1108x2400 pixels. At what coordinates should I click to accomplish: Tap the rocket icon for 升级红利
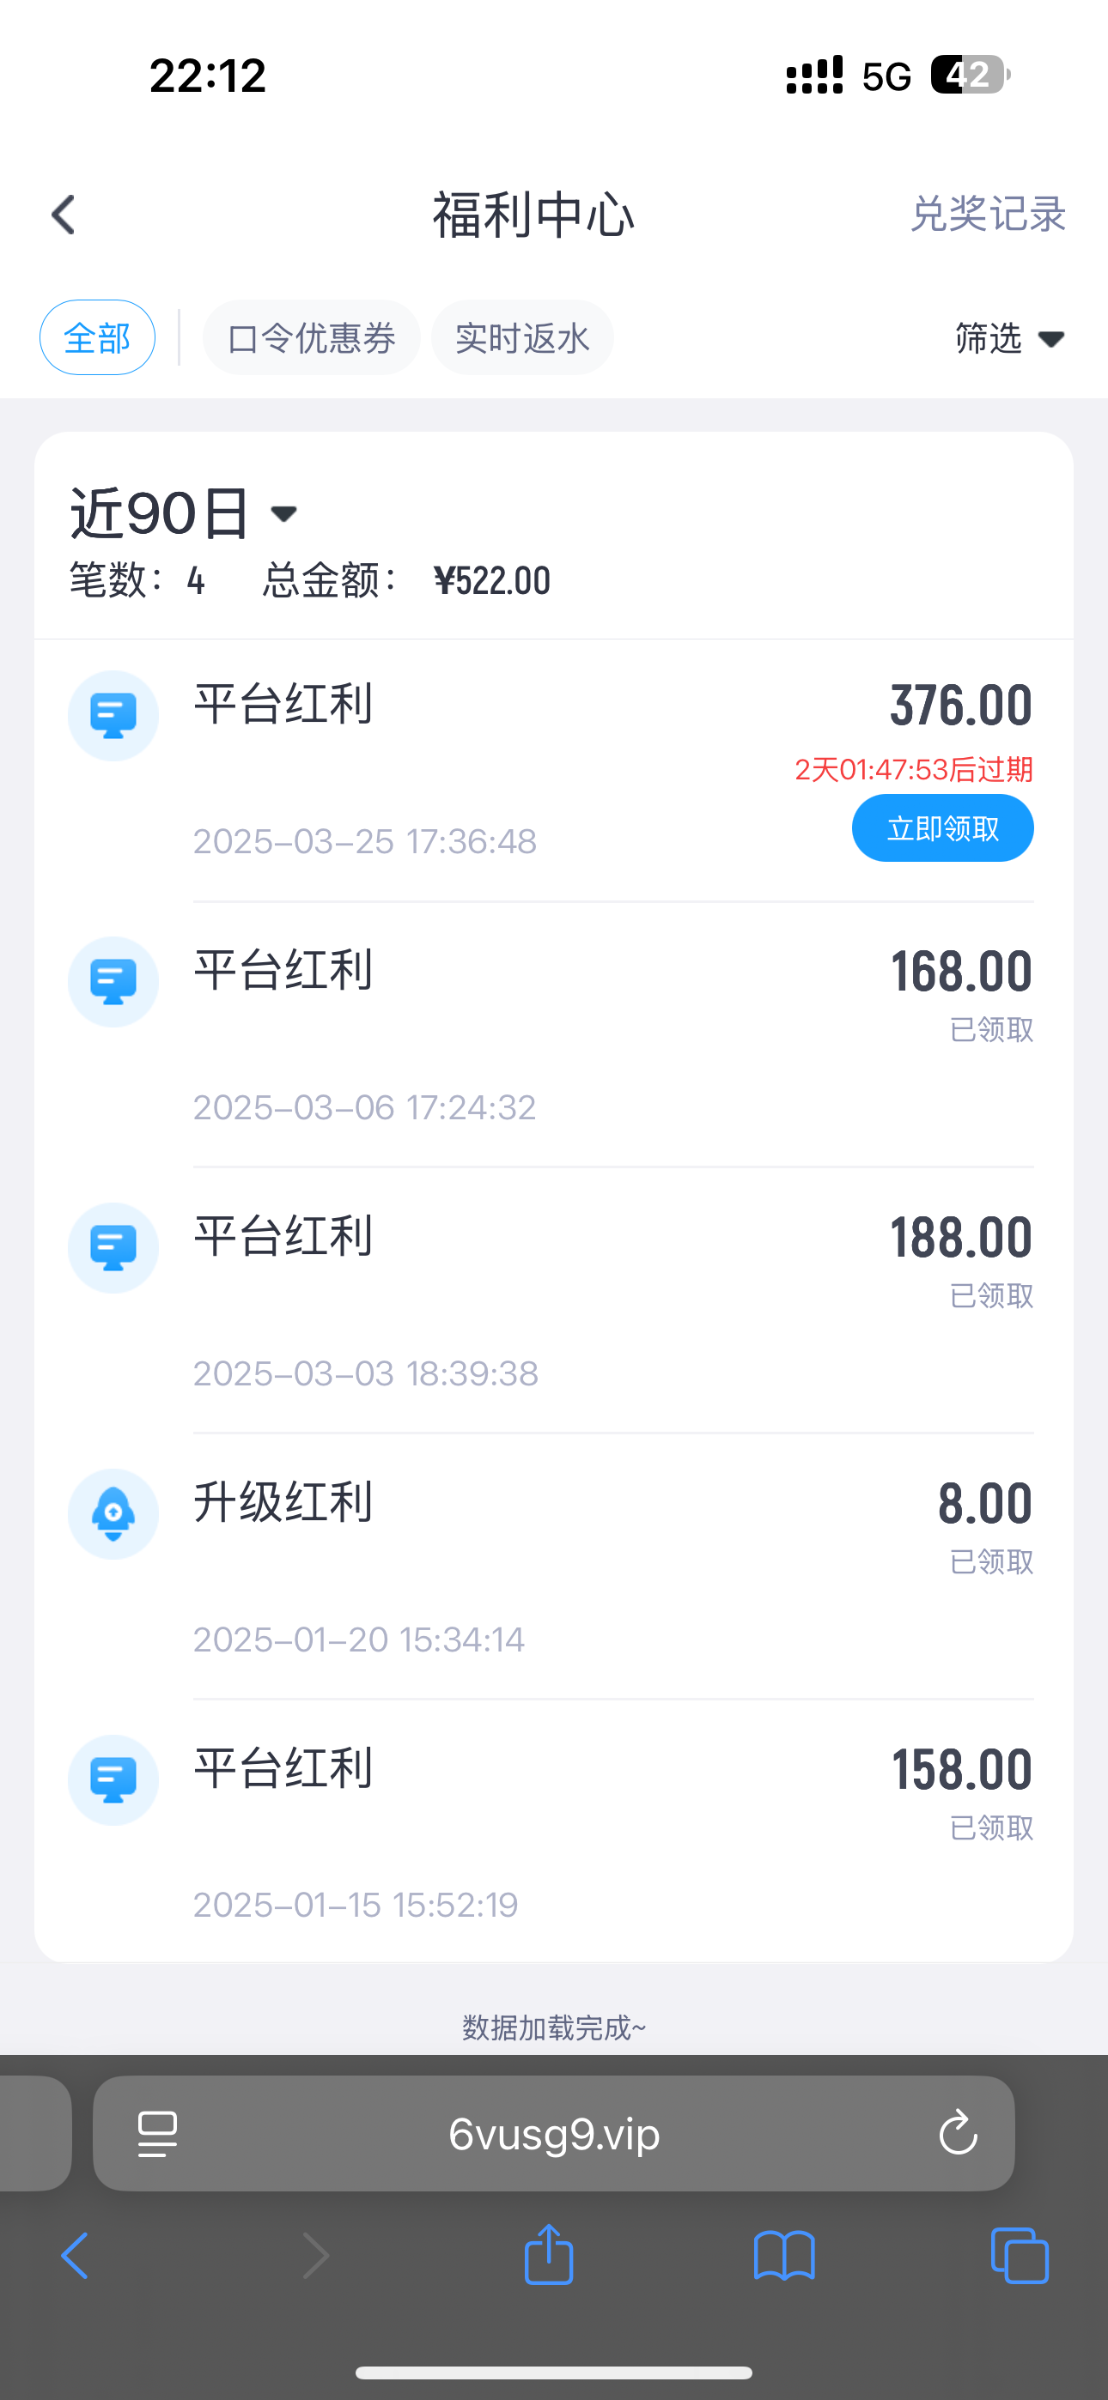tap(113, 1513)
